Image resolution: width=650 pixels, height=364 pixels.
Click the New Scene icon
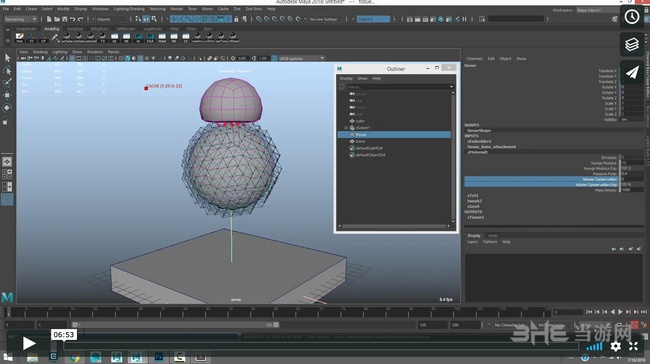pos(49,19)
